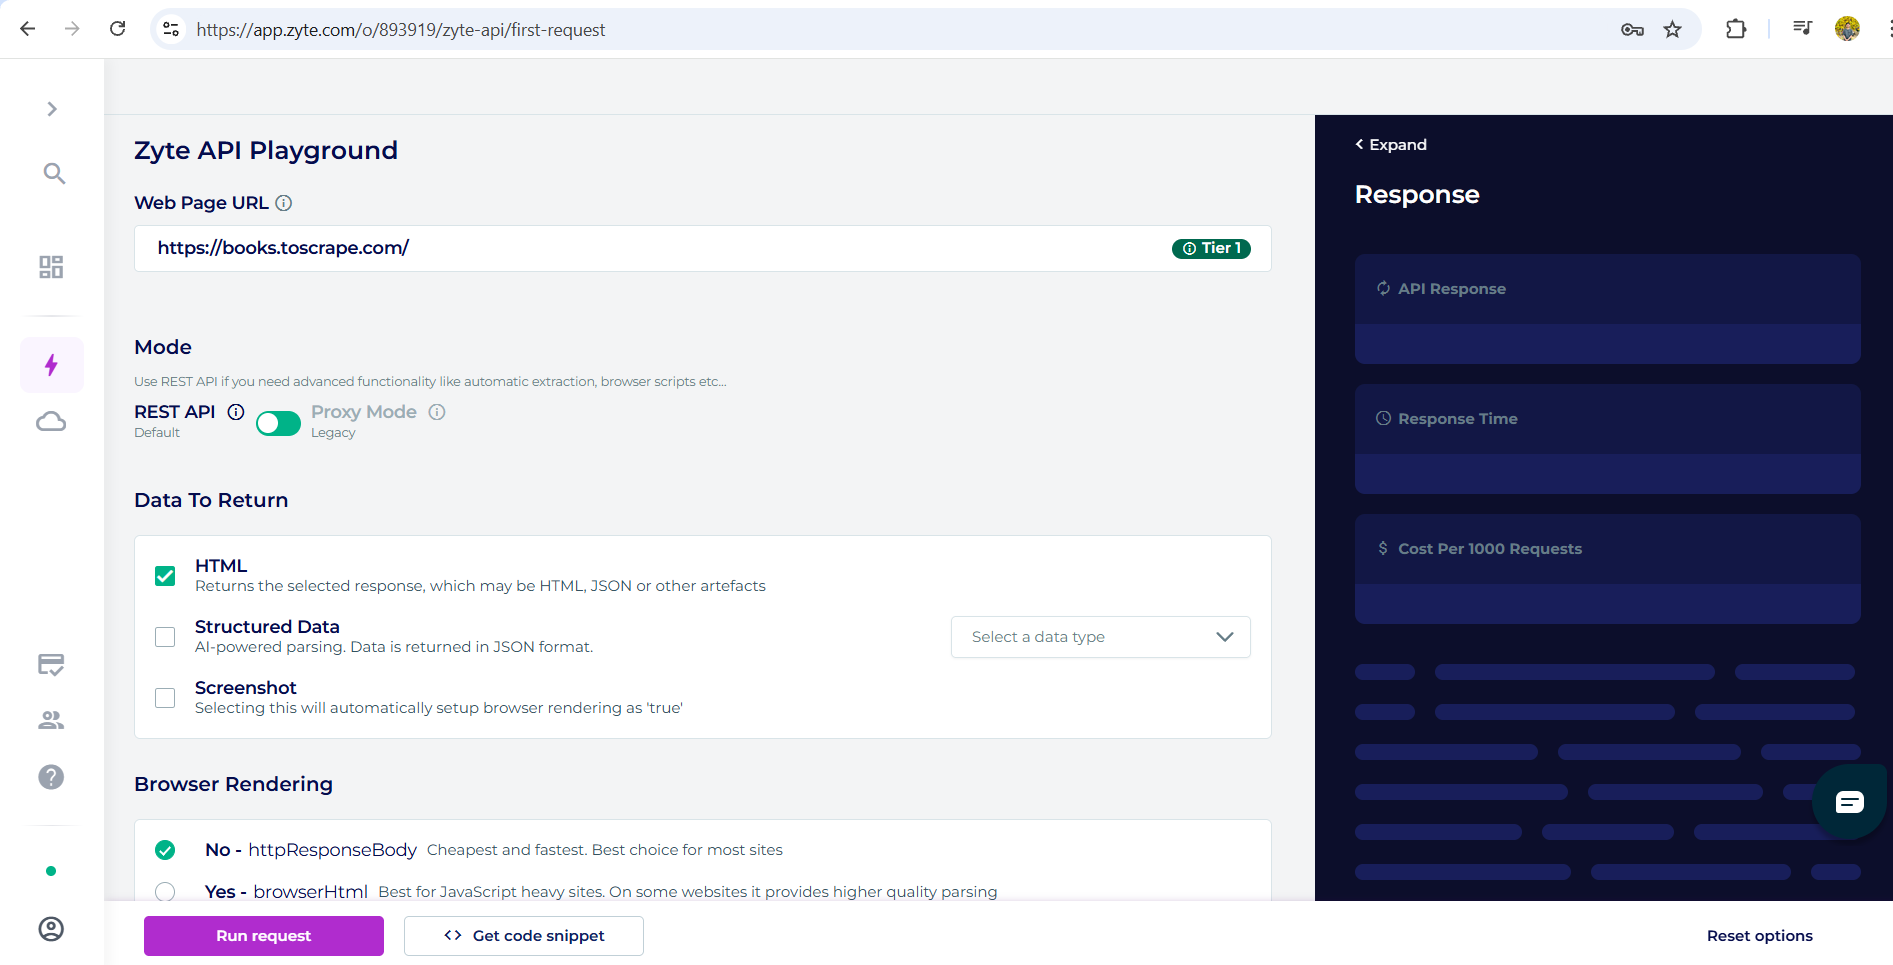The height and width of the screenshot is (965, 1893).
Task: Open the help question mark icon
Action: [x=51, y=777]
